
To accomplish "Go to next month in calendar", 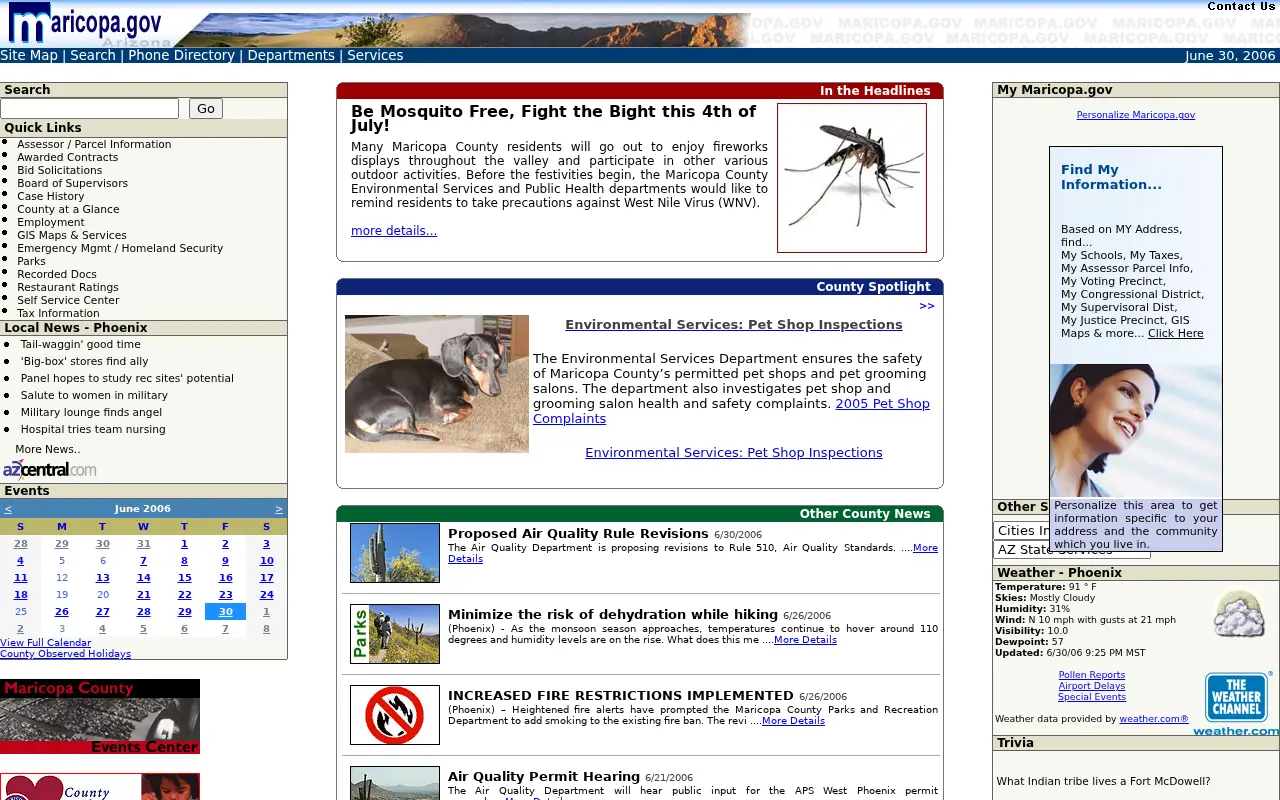I will point(279,509).
